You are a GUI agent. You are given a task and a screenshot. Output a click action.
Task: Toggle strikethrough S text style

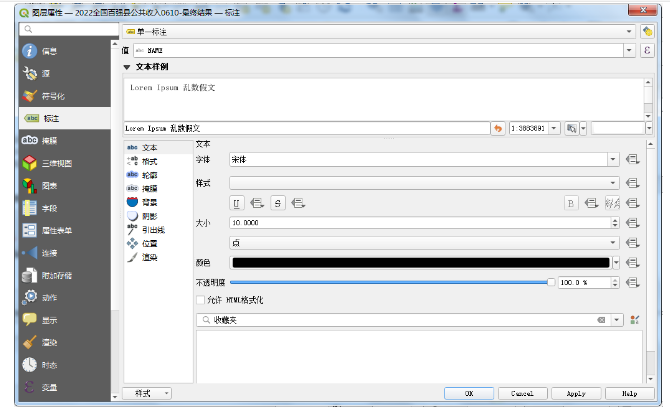coord(278,203)
